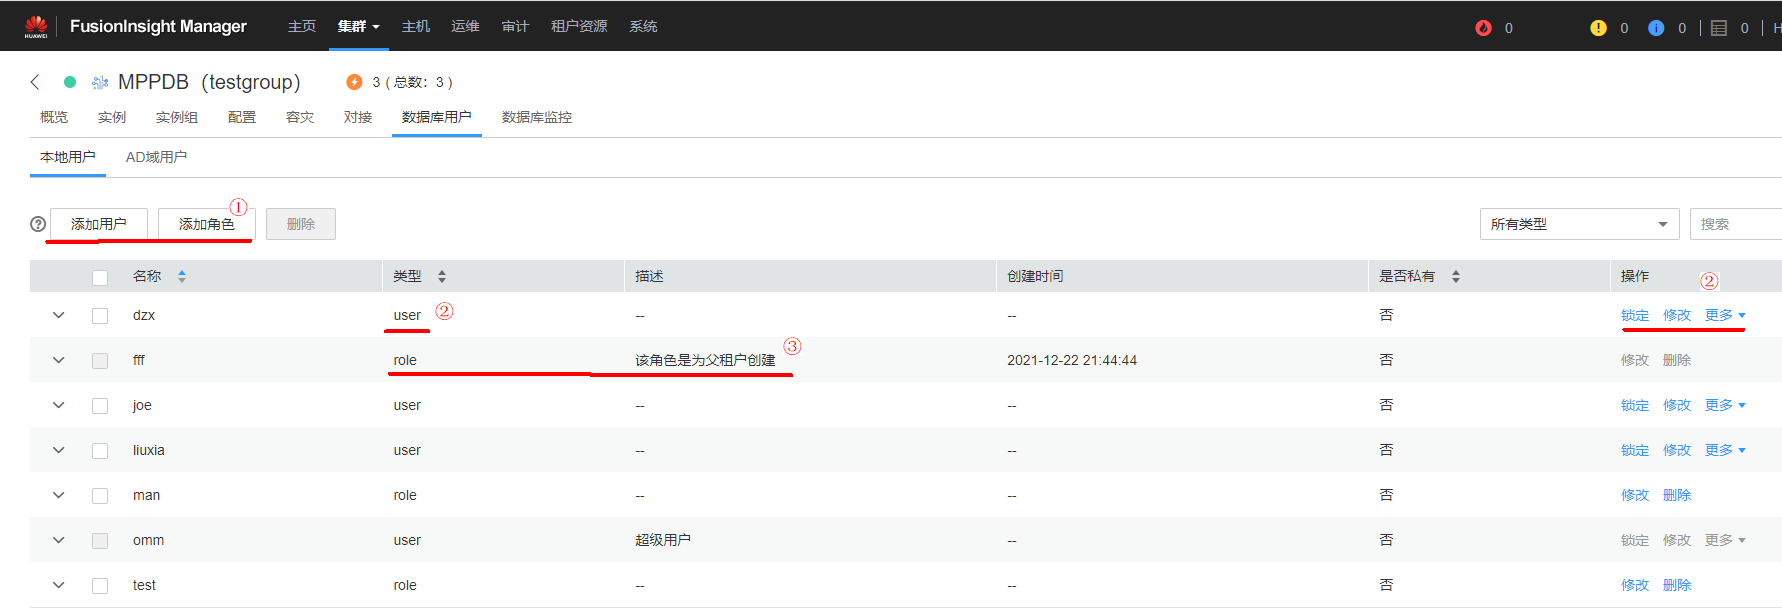This screenshot has height=611, width=1782.
Task: Expand the test row details
Action: point(59,585)
